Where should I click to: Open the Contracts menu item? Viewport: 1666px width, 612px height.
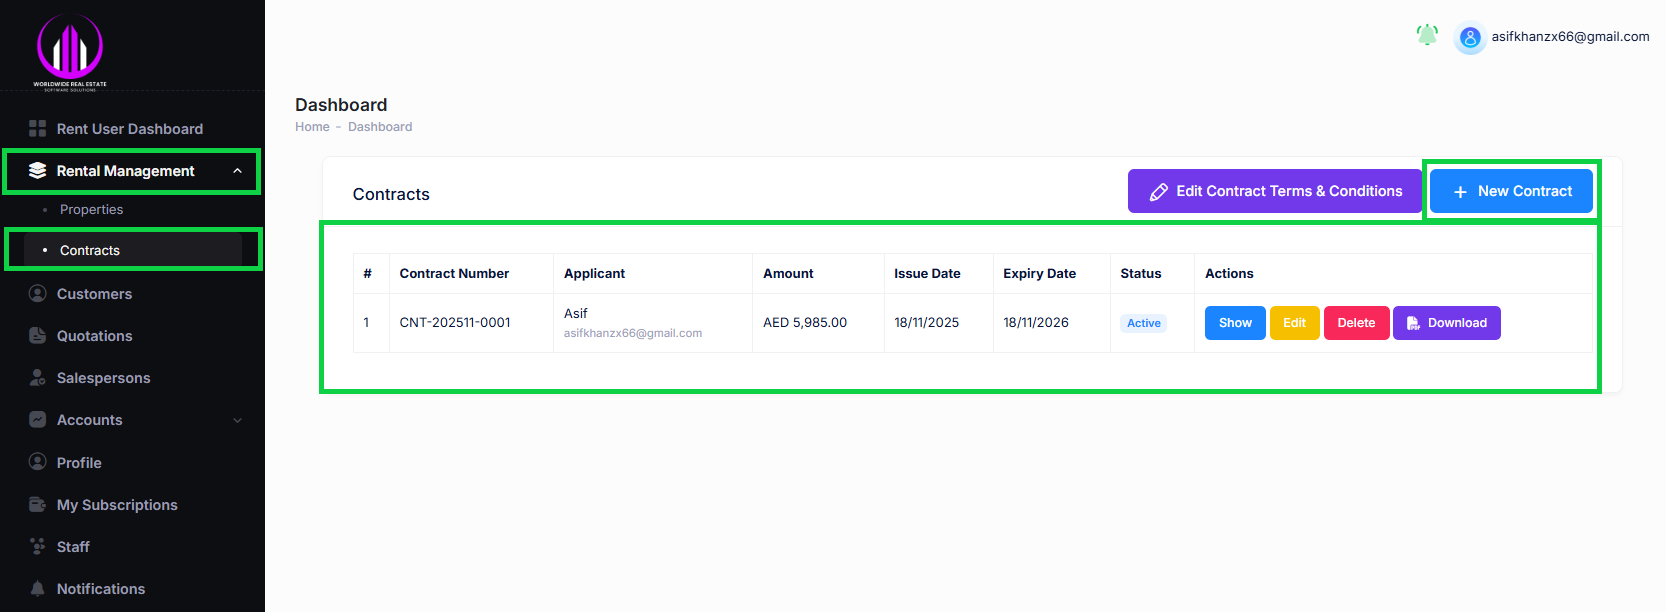89,250
